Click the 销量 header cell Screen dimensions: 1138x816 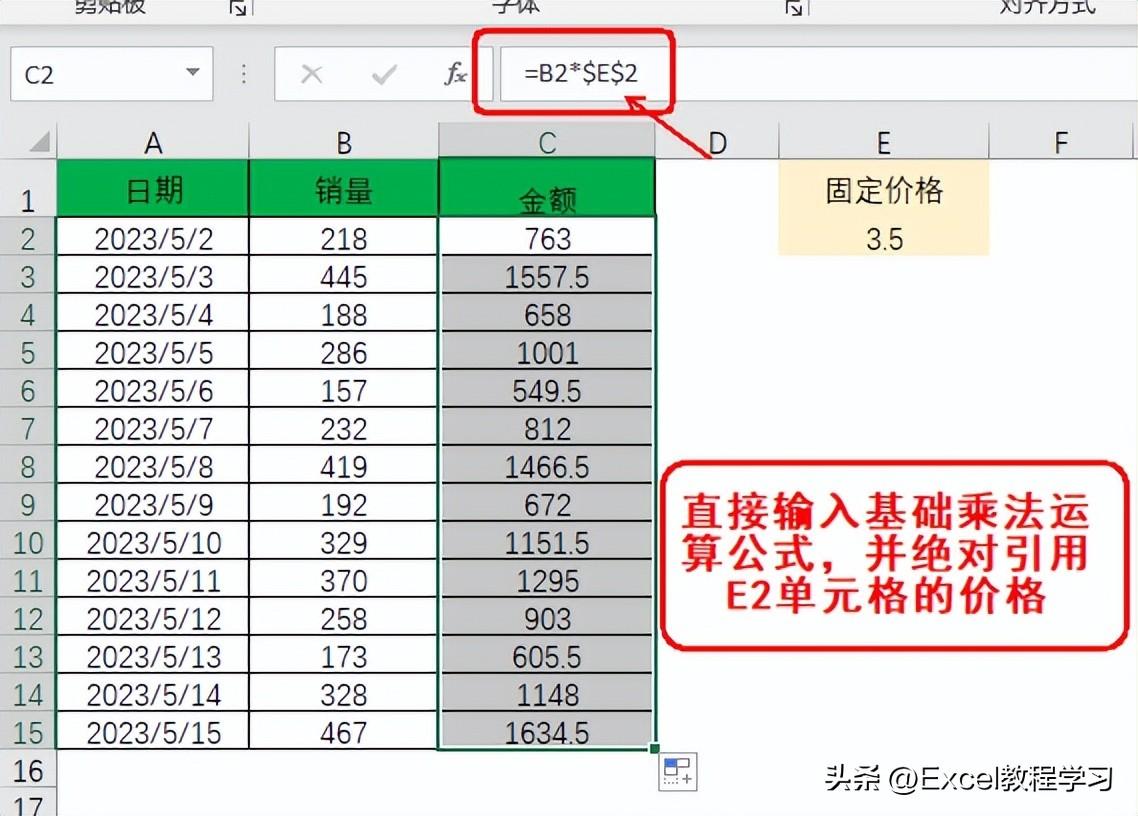click(x=344, y=188)
